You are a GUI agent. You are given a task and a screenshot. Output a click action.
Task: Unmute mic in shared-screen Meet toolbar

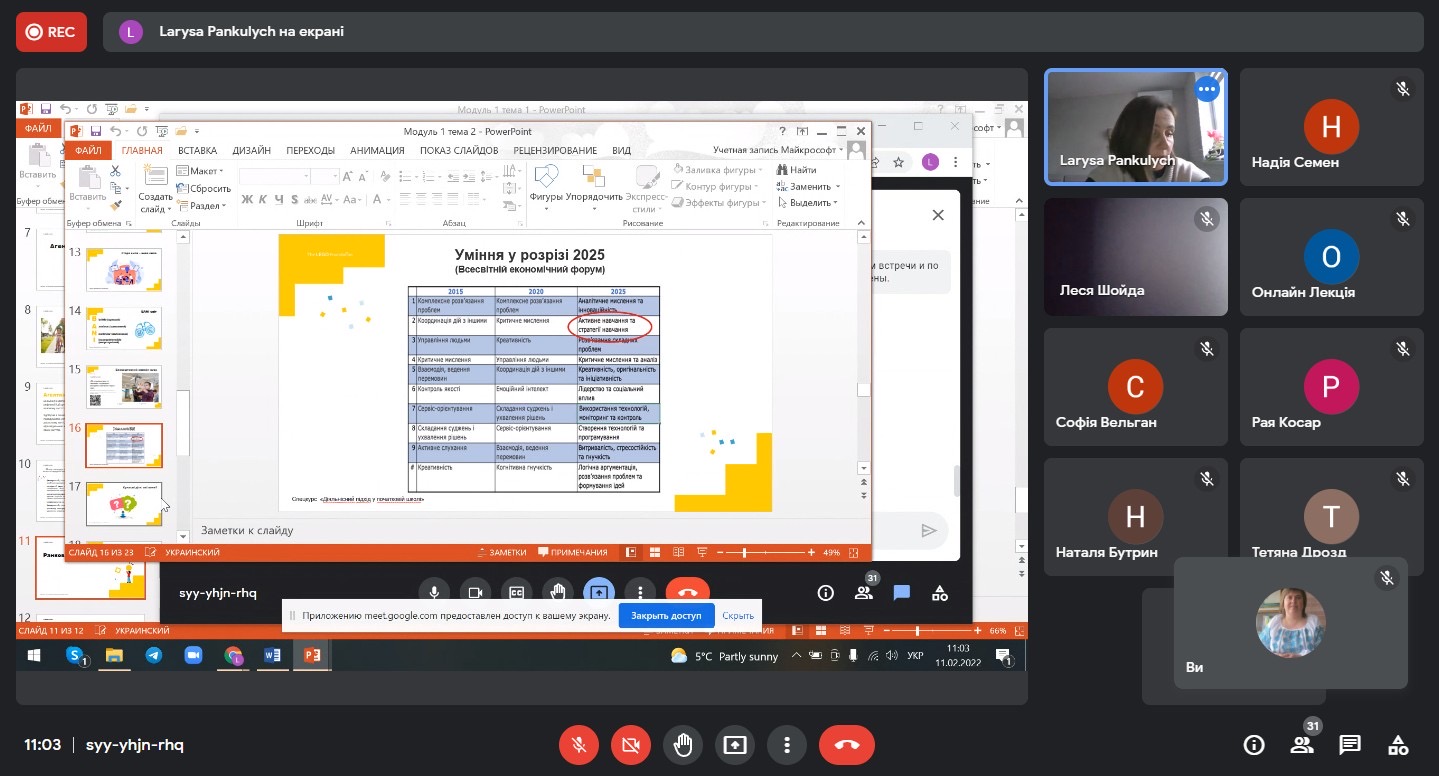coord(434,592)
